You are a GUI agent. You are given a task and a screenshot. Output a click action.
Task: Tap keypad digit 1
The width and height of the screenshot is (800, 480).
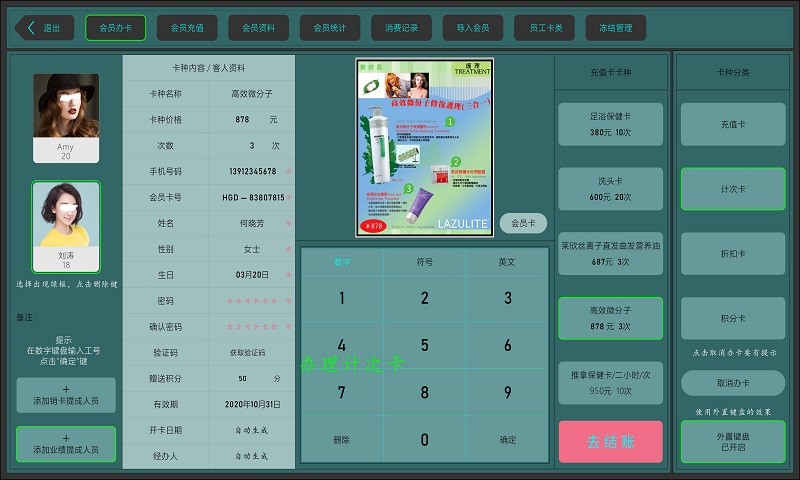tap(342, 298)
